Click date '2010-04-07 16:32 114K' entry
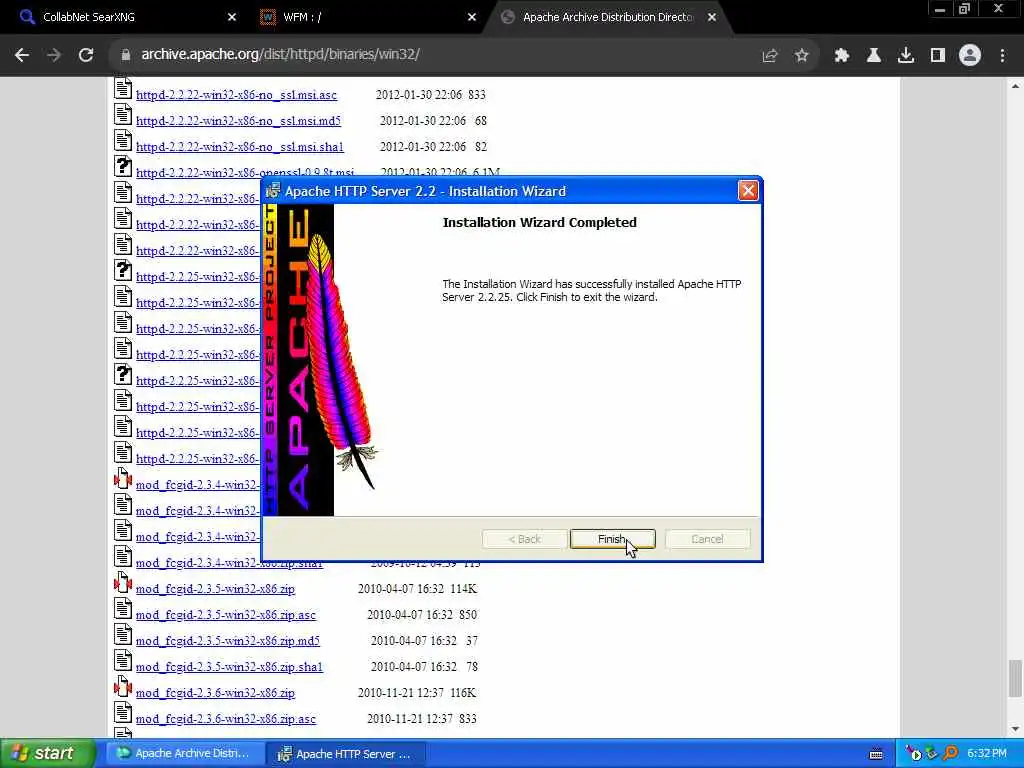Image resolution: width=1024 pixels, height=768 pixels. (x=417, y=588)
